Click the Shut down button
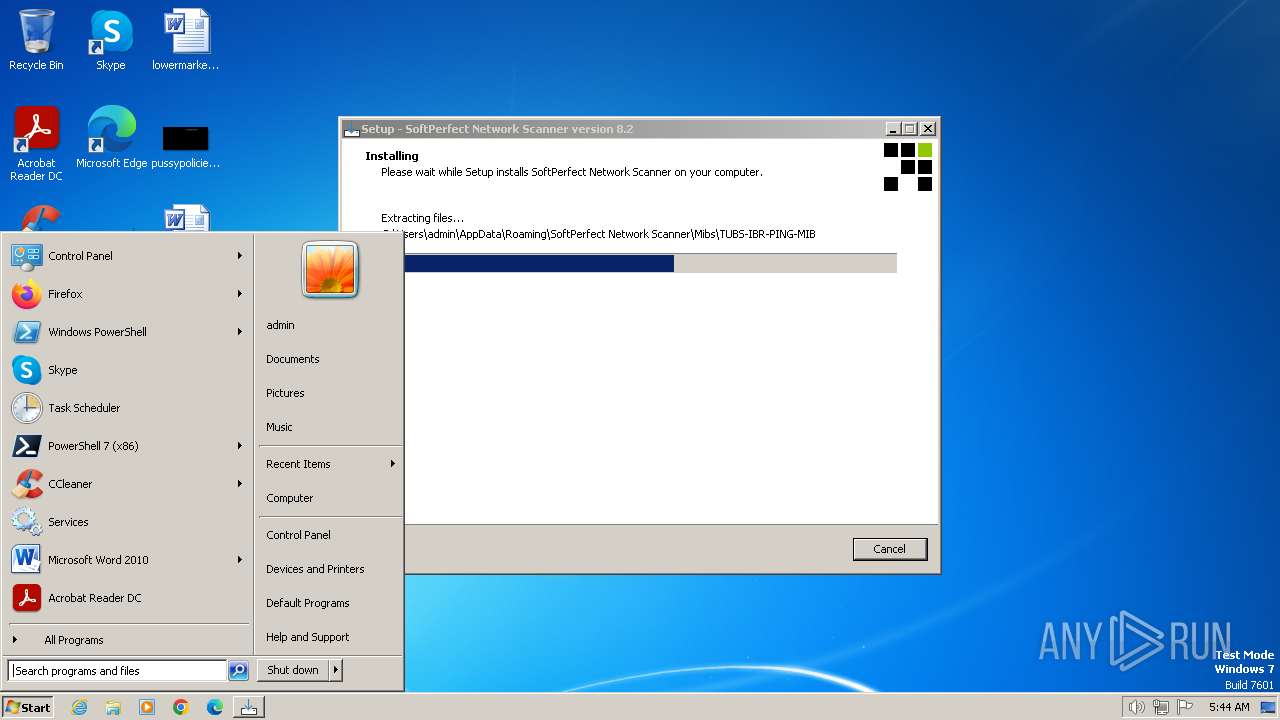The image size is (1280, 720). [x=293, y=670]
